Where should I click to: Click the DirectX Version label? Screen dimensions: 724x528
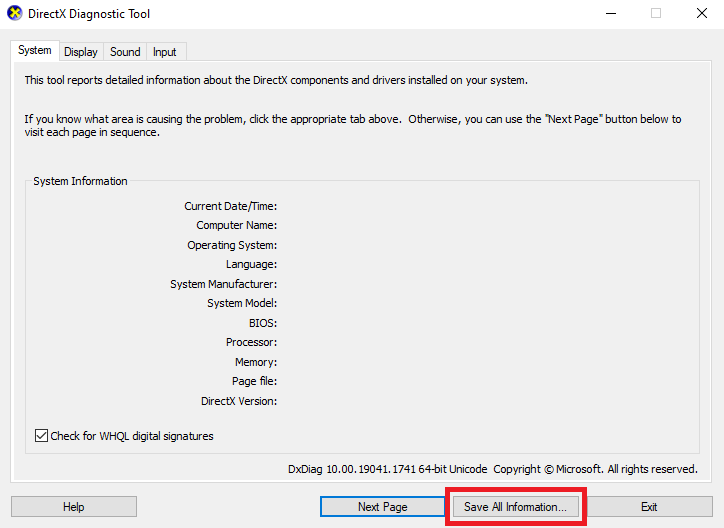pos(239,401)
